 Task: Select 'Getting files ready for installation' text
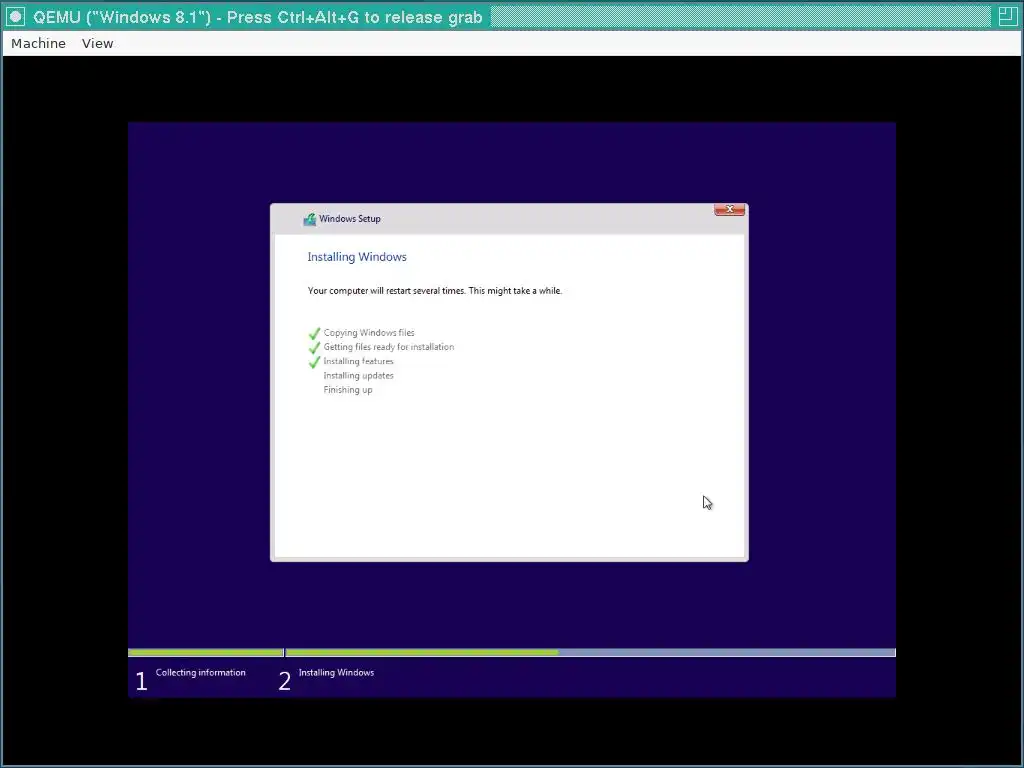pyautogui.click(x=389, y=347)
